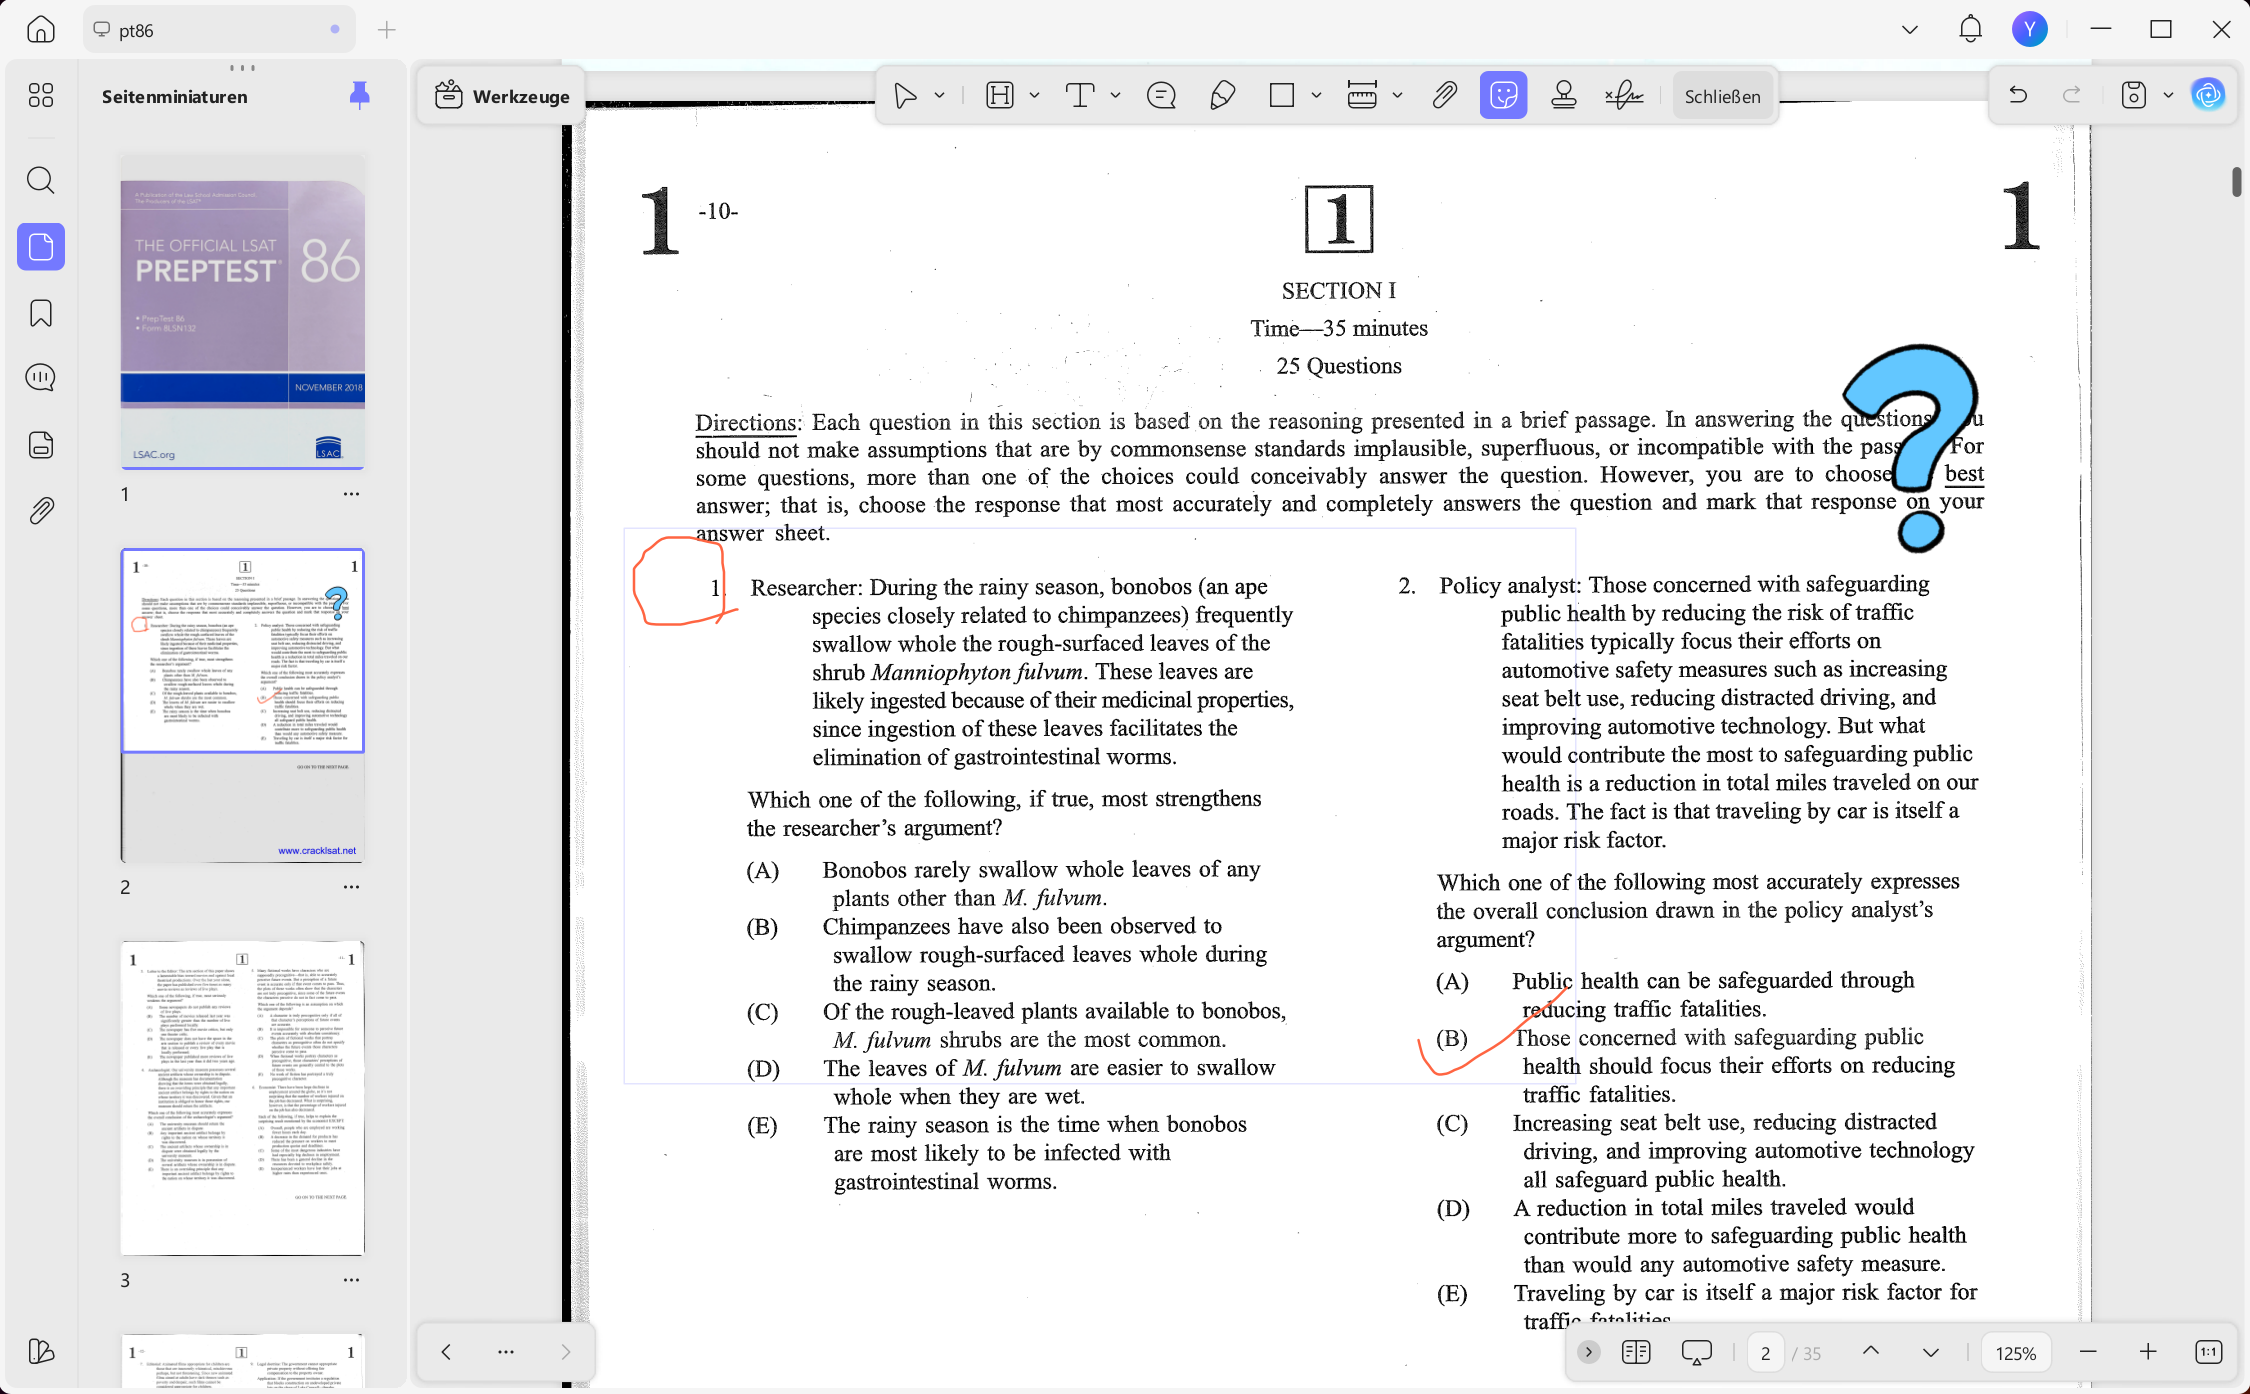Unpin the Seitenminiaturen panel
Screen dimensions: 2250x1394
click(x=360, y=96)
